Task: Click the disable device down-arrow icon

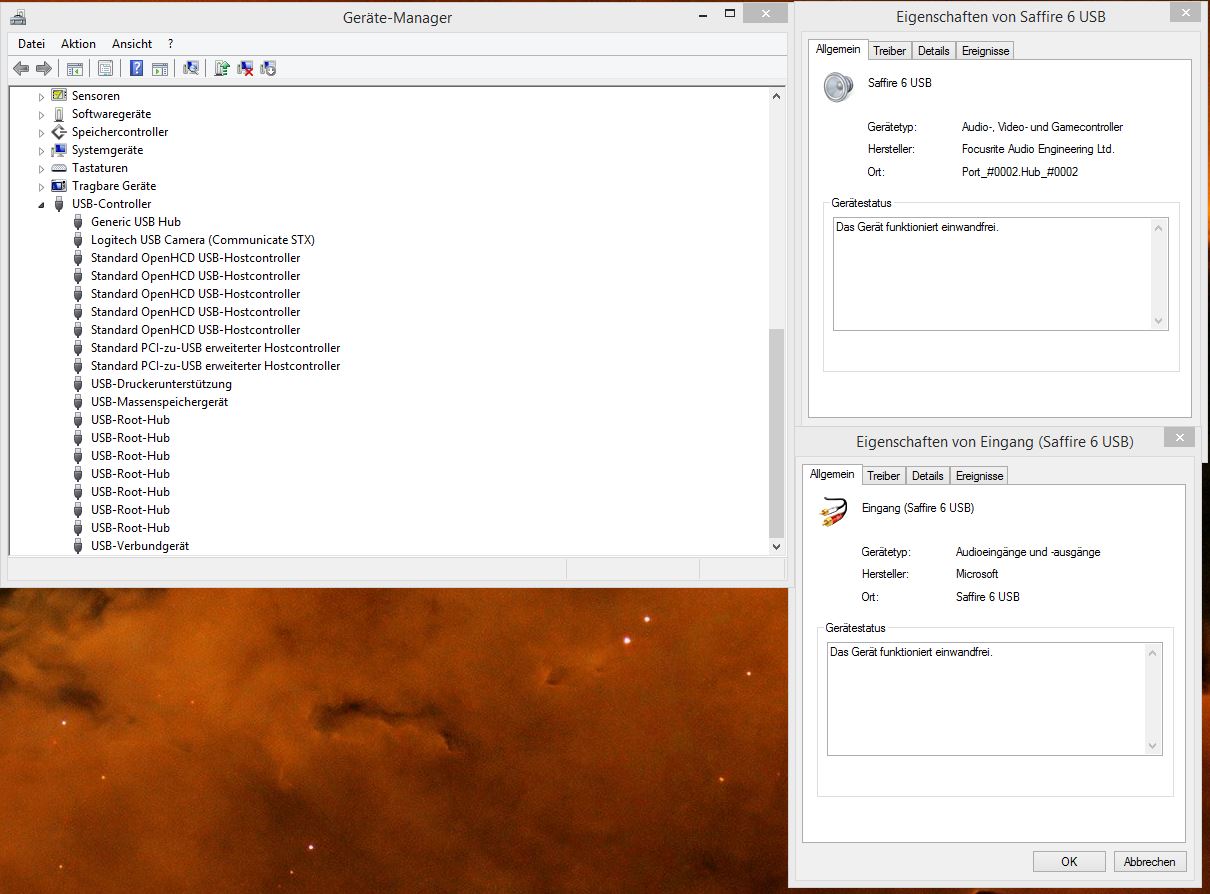Action: coord(268,68)
